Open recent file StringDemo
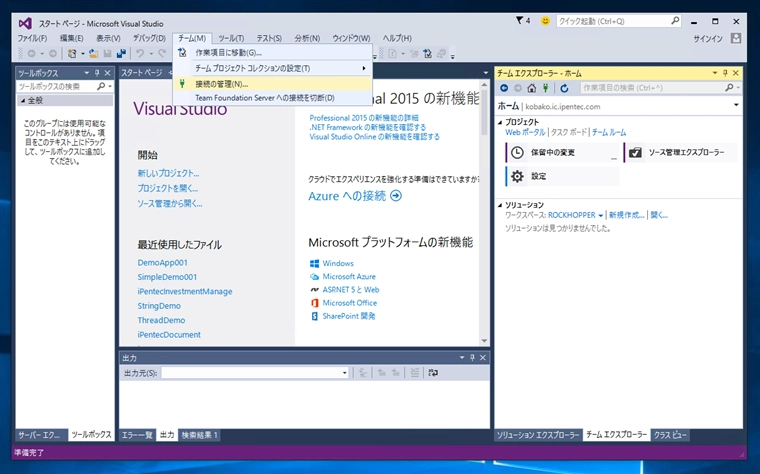 (159, 306)
